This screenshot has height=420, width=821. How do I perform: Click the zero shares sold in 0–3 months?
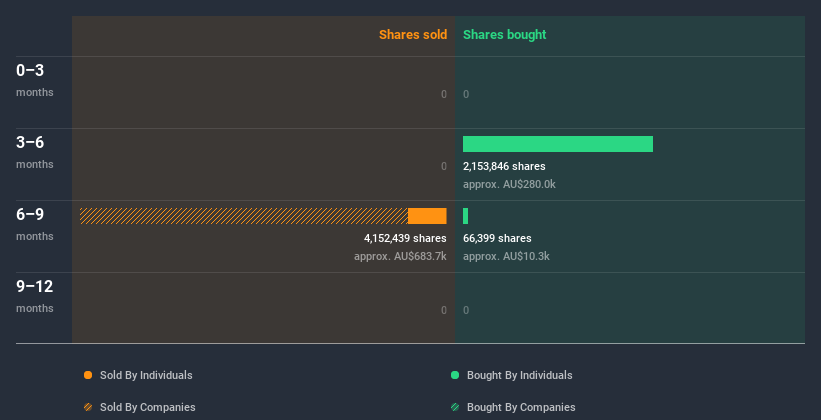tap(444, 94)
